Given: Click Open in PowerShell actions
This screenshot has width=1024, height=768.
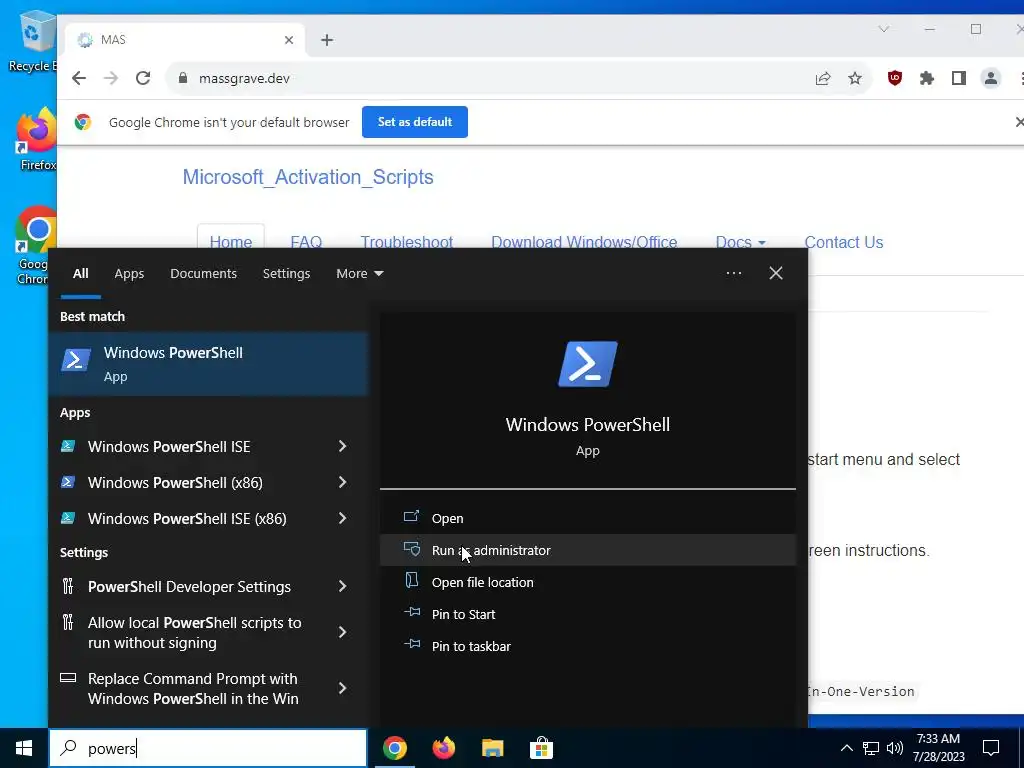Looking at the screenshot, I should click(x=588, y=518).
